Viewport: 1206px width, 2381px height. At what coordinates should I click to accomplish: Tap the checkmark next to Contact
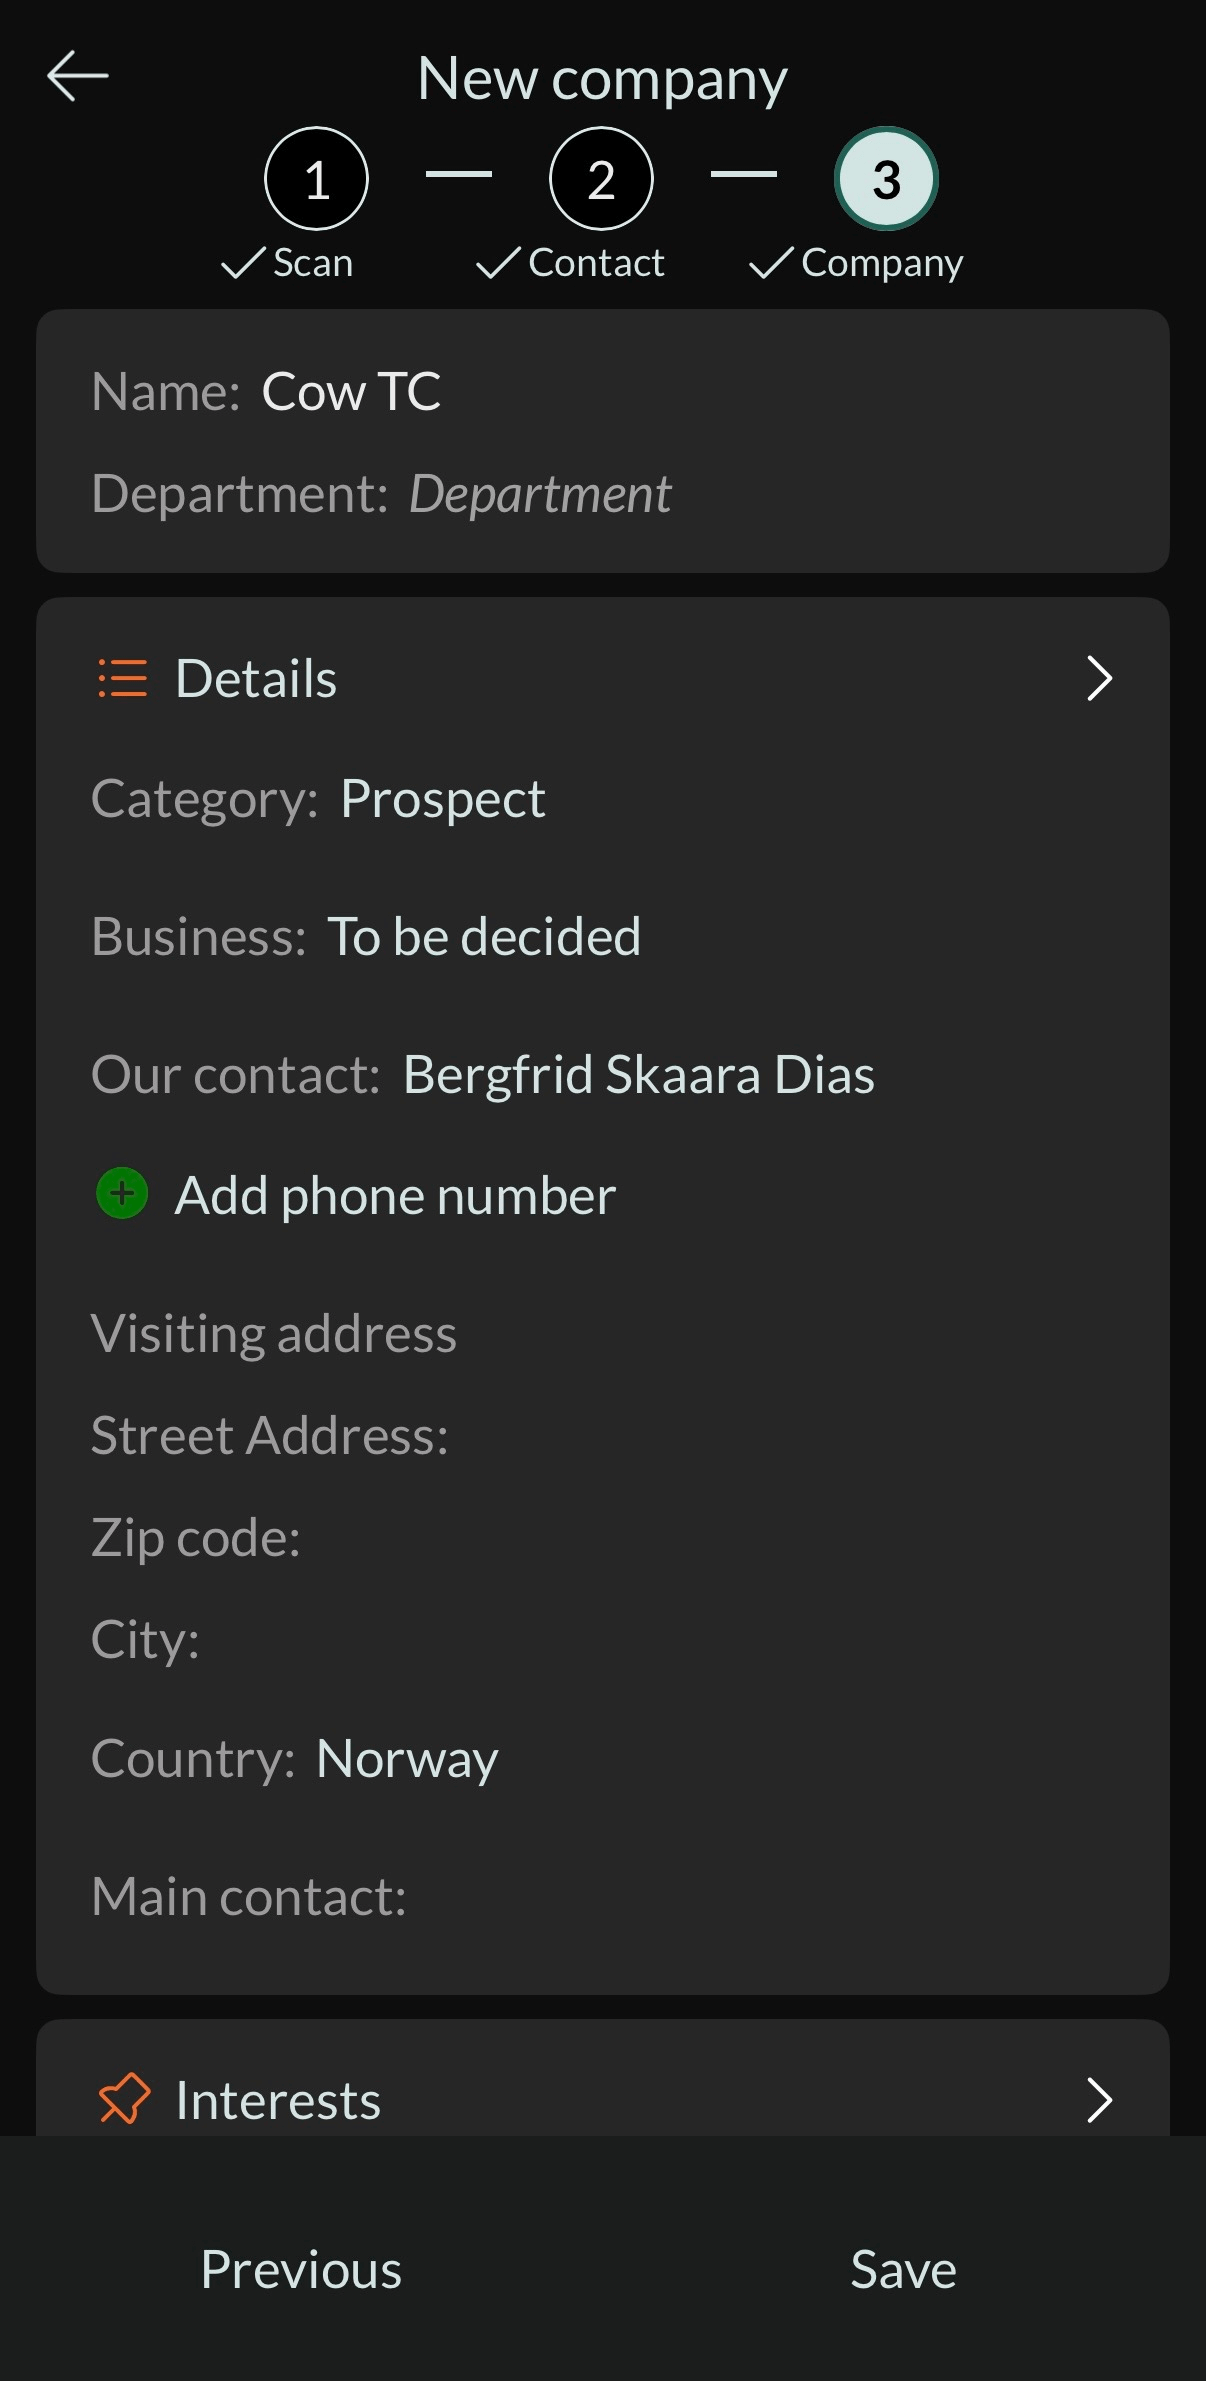pos(497,262)
